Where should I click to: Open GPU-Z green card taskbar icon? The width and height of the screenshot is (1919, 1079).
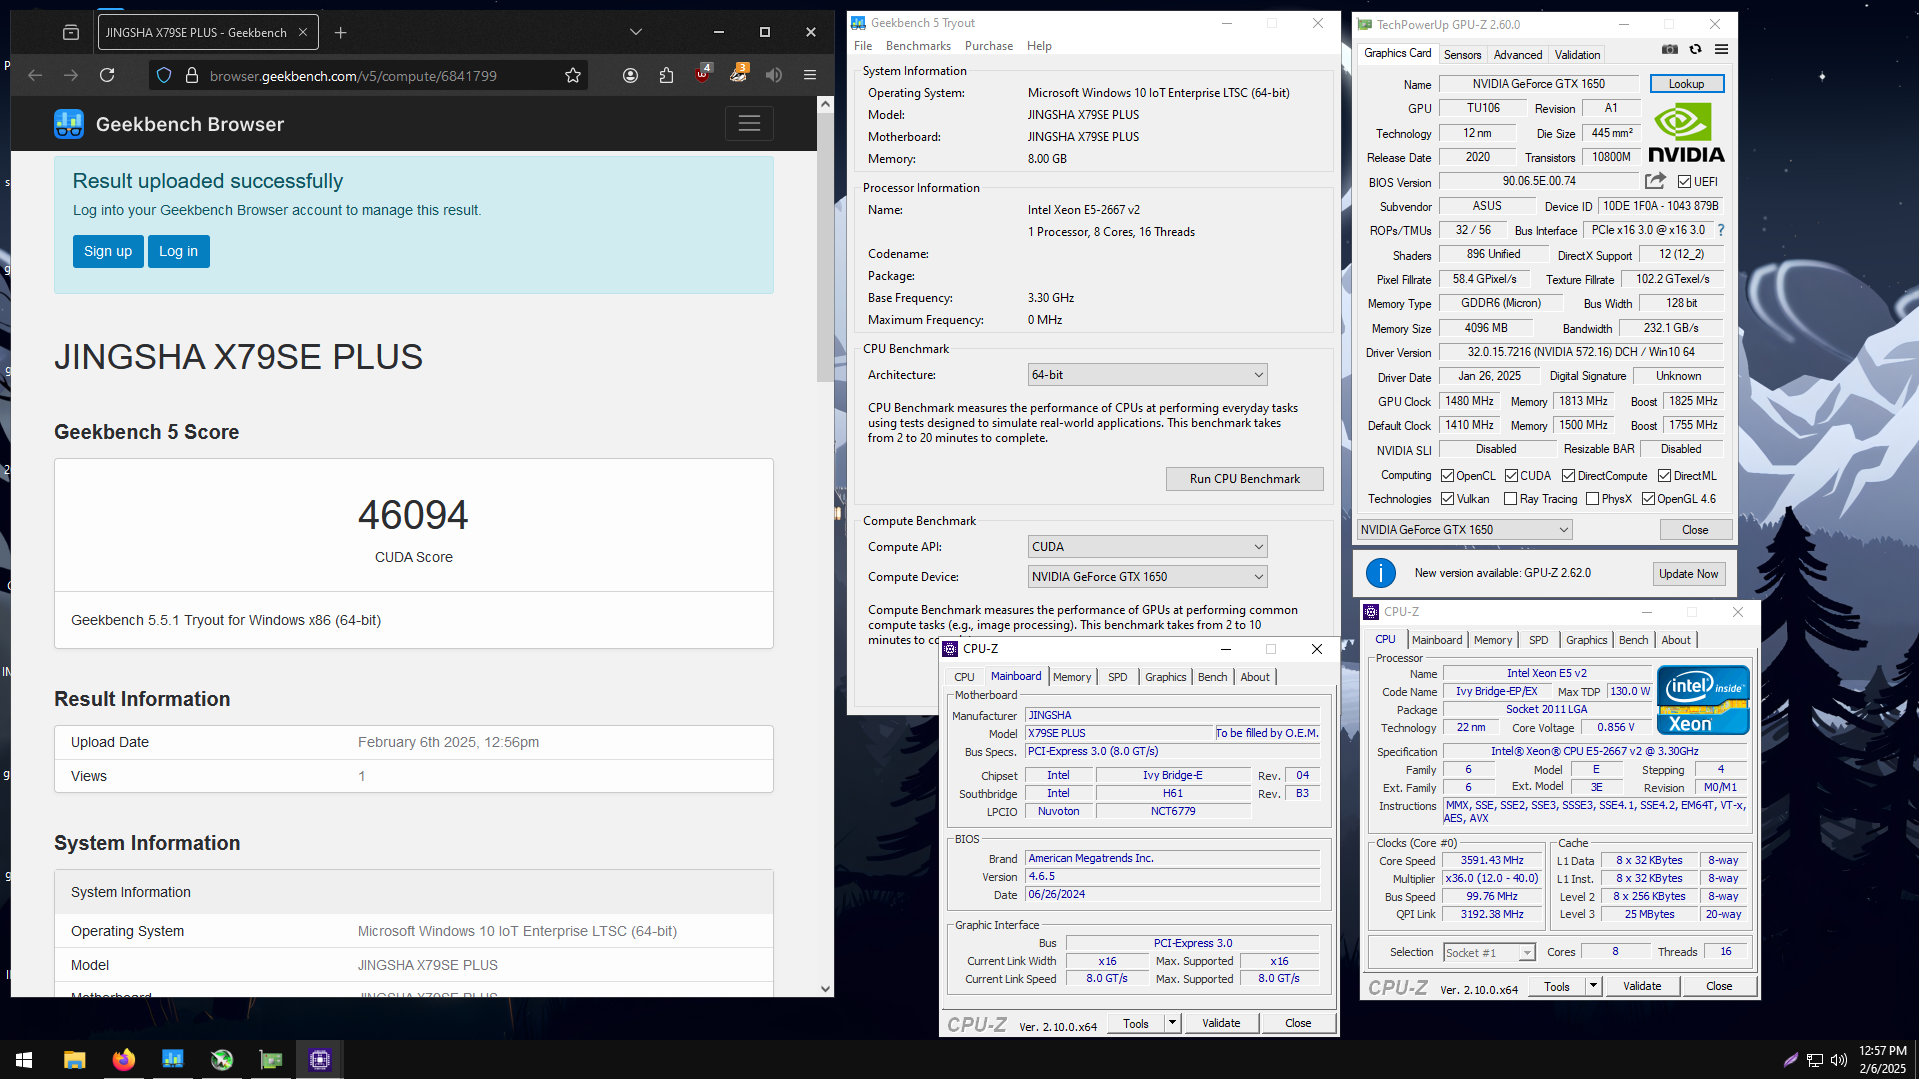point(271,1060)
